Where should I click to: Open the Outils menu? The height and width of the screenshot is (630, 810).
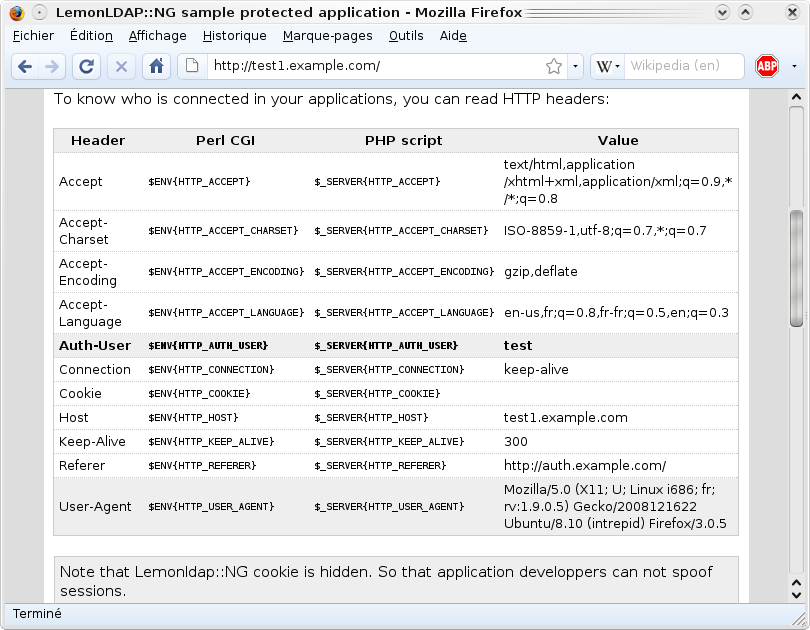pyautogui.click(x=406, y=36)
